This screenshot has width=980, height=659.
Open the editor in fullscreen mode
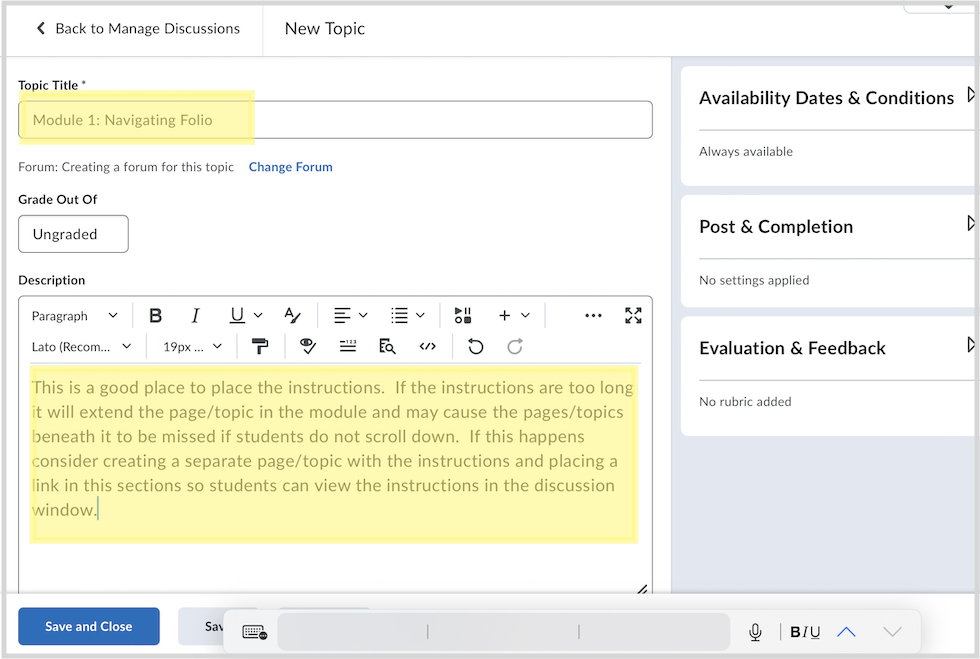[633, 316]
